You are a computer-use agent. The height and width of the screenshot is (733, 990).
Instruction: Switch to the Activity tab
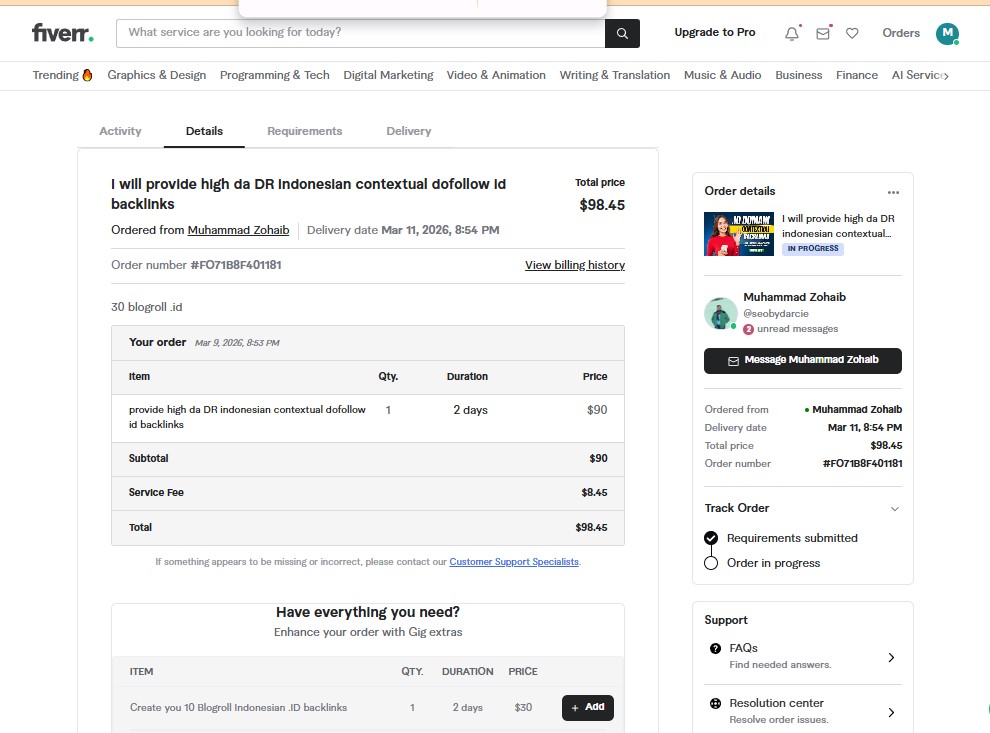(120, 131)
